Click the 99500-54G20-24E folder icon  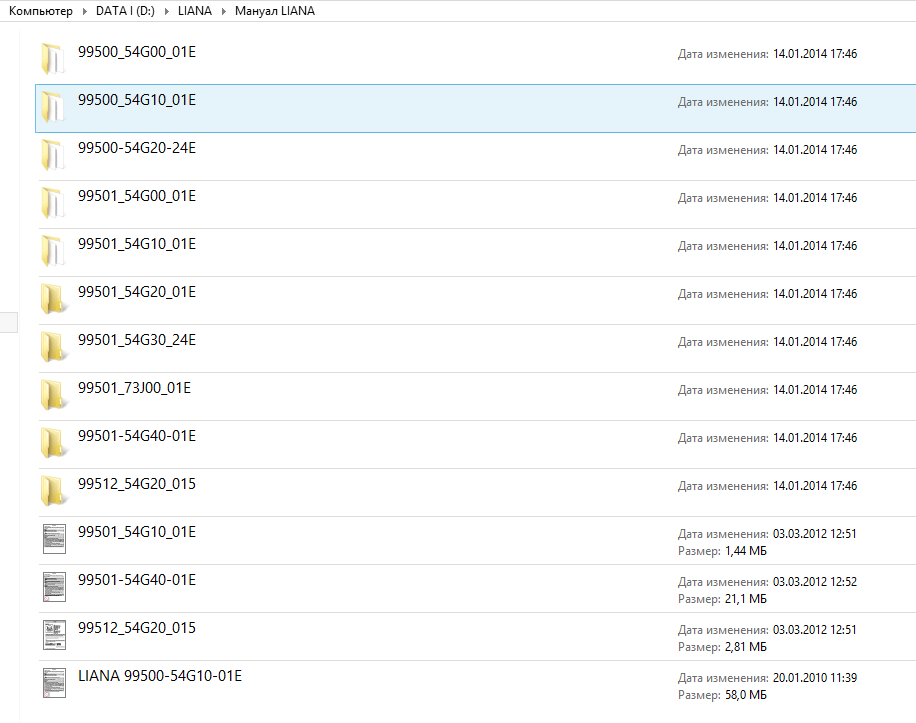pos(54,155)
